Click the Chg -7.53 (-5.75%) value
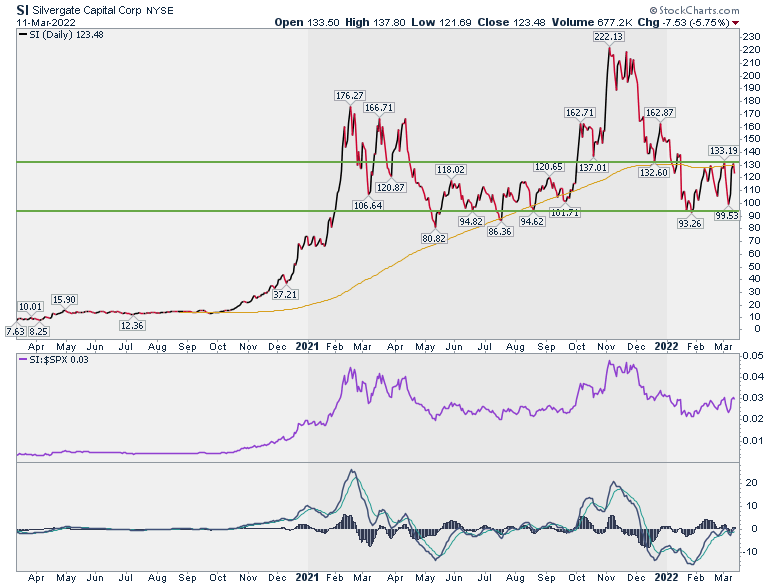This screenshot has height=586, width=780. click(x=683, y=22)
